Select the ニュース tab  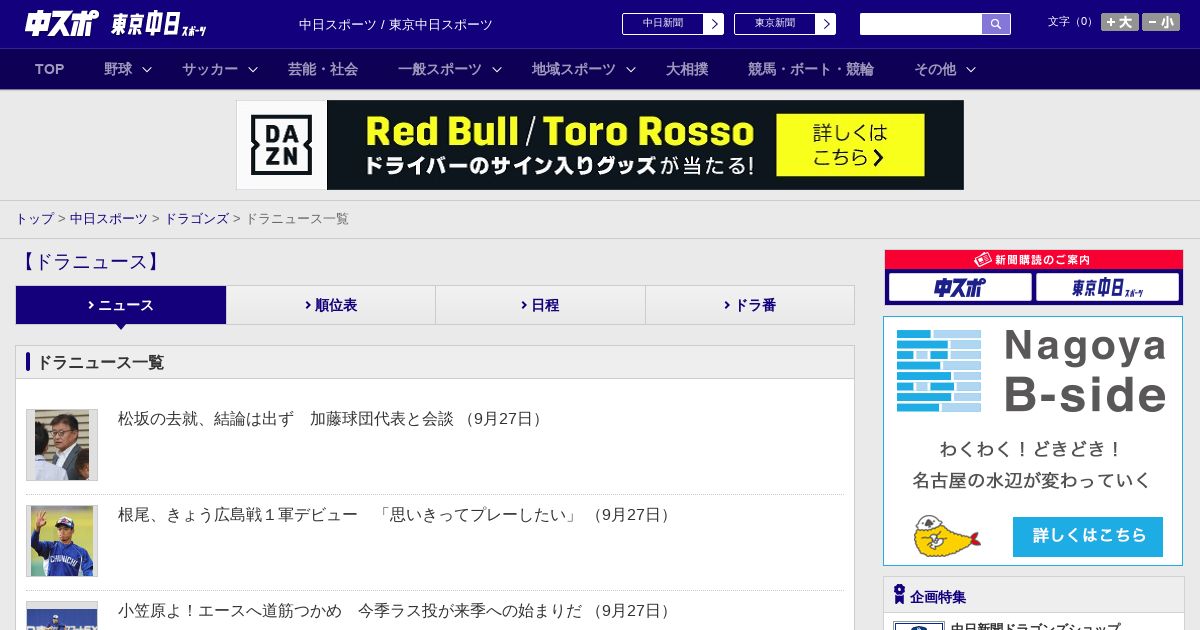121,305
